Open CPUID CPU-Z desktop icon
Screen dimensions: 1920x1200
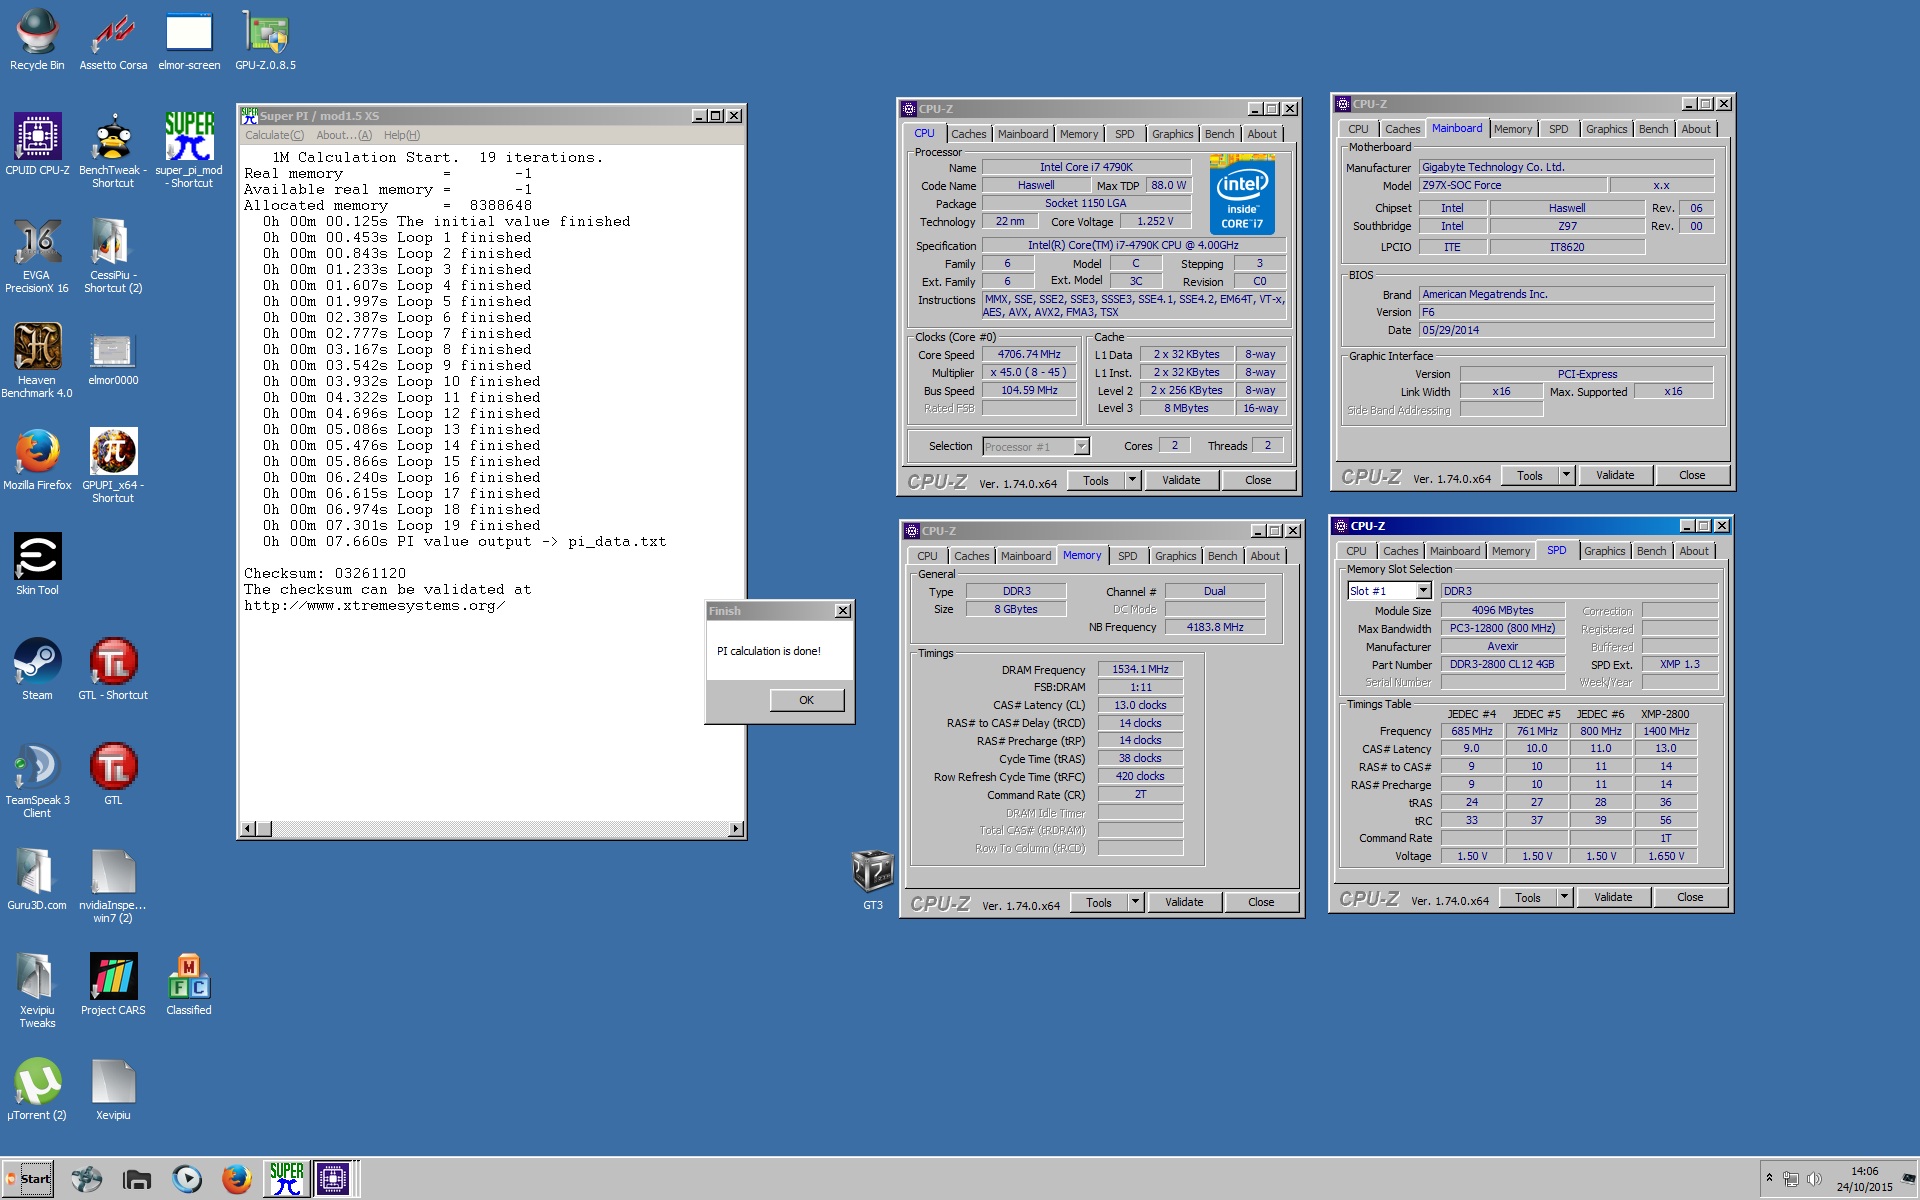[x=37, y=145]
